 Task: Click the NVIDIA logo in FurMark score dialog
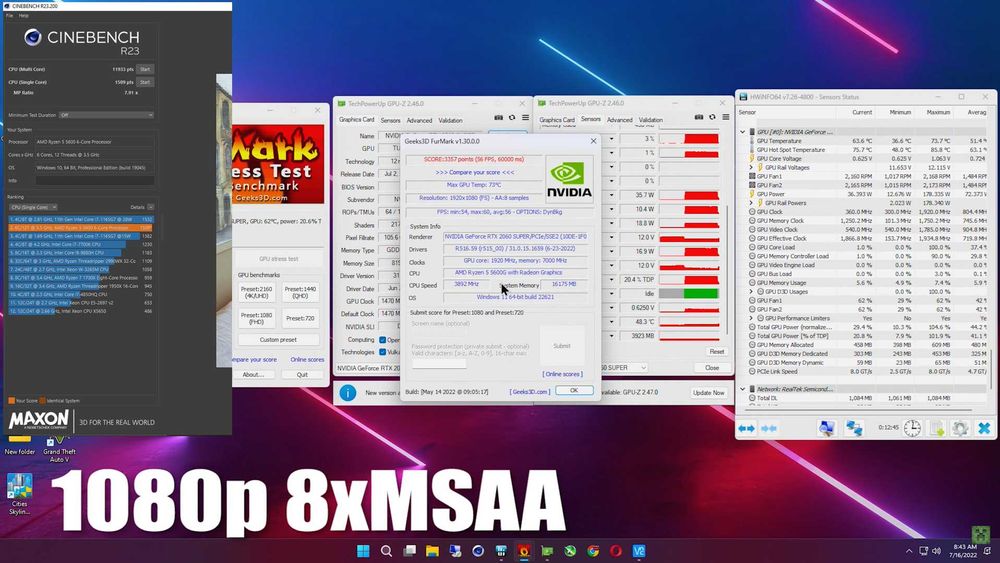(x=569, y=180)
